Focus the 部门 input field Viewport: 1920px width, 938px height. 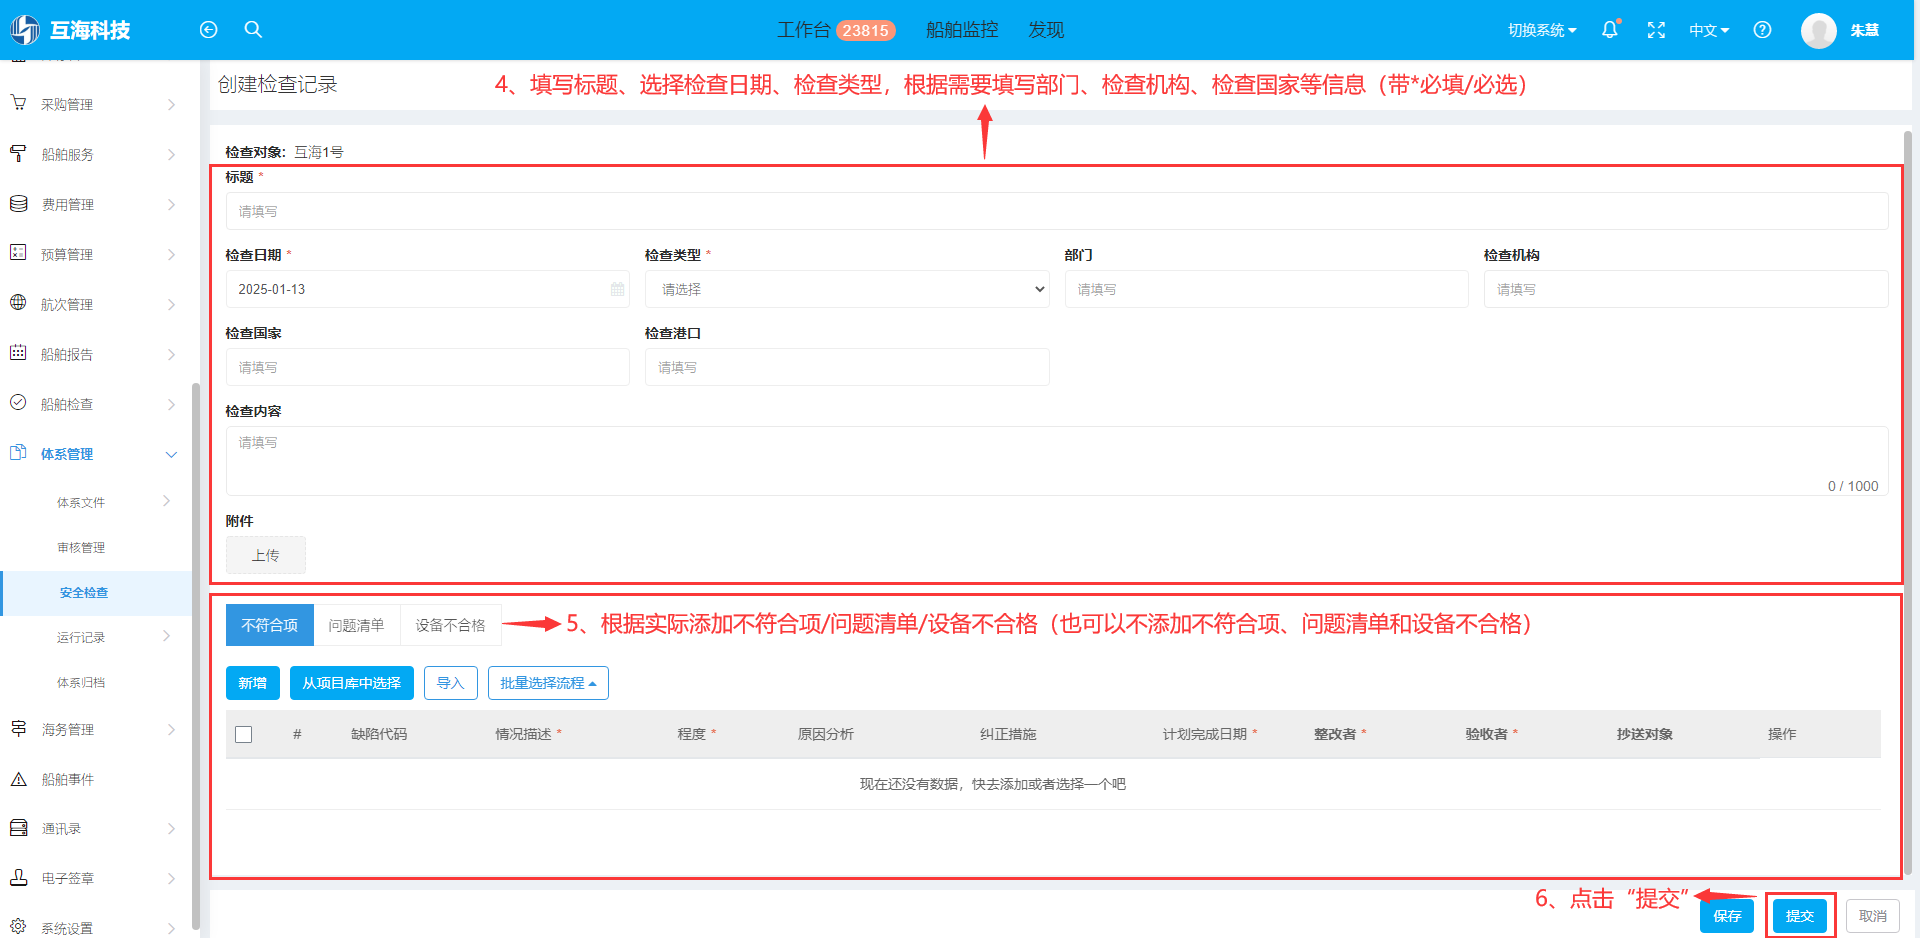pos(1266,289)
